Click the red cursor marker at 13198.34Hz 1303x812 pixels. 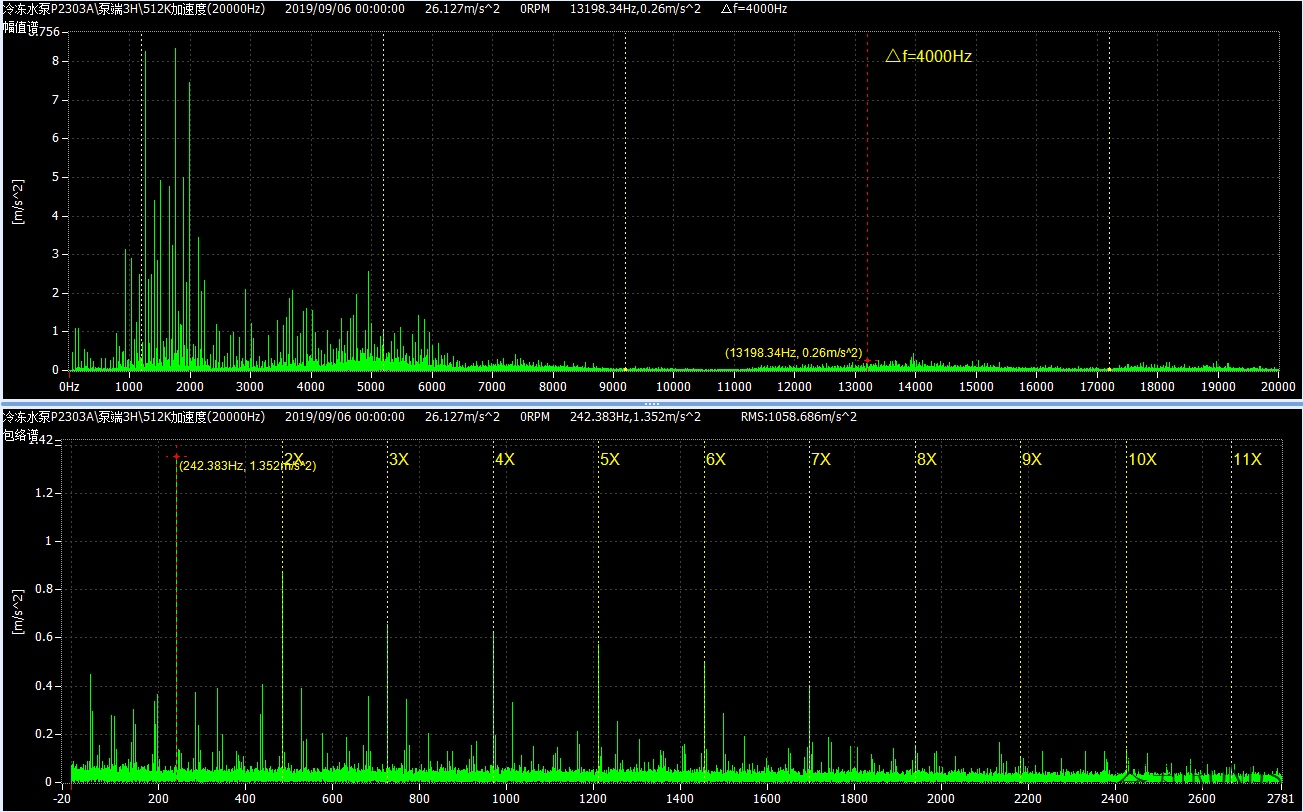click(867, 361)
